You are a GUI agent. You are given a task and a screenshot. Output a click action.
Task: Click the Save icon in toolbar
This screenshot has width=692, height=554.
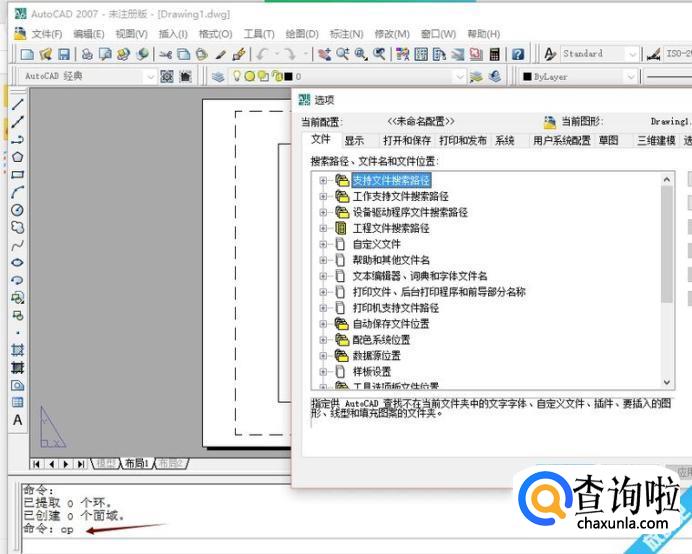click(64, 54)
